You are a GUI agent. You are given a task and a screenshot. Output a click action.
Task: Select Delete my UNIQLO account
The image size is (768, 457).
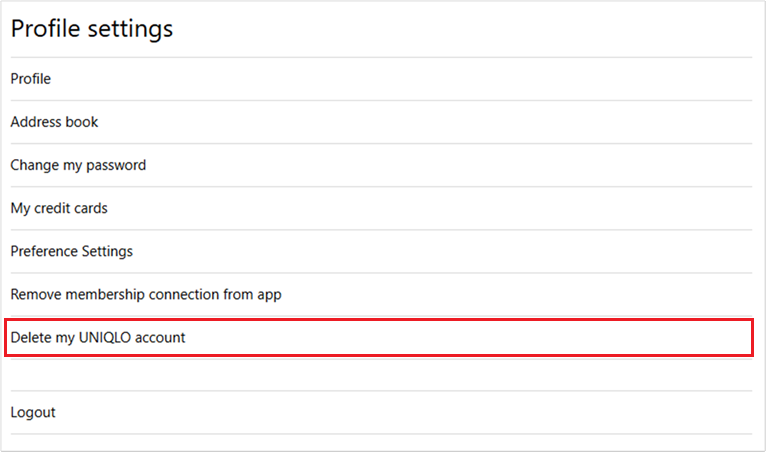coord(98,338)
